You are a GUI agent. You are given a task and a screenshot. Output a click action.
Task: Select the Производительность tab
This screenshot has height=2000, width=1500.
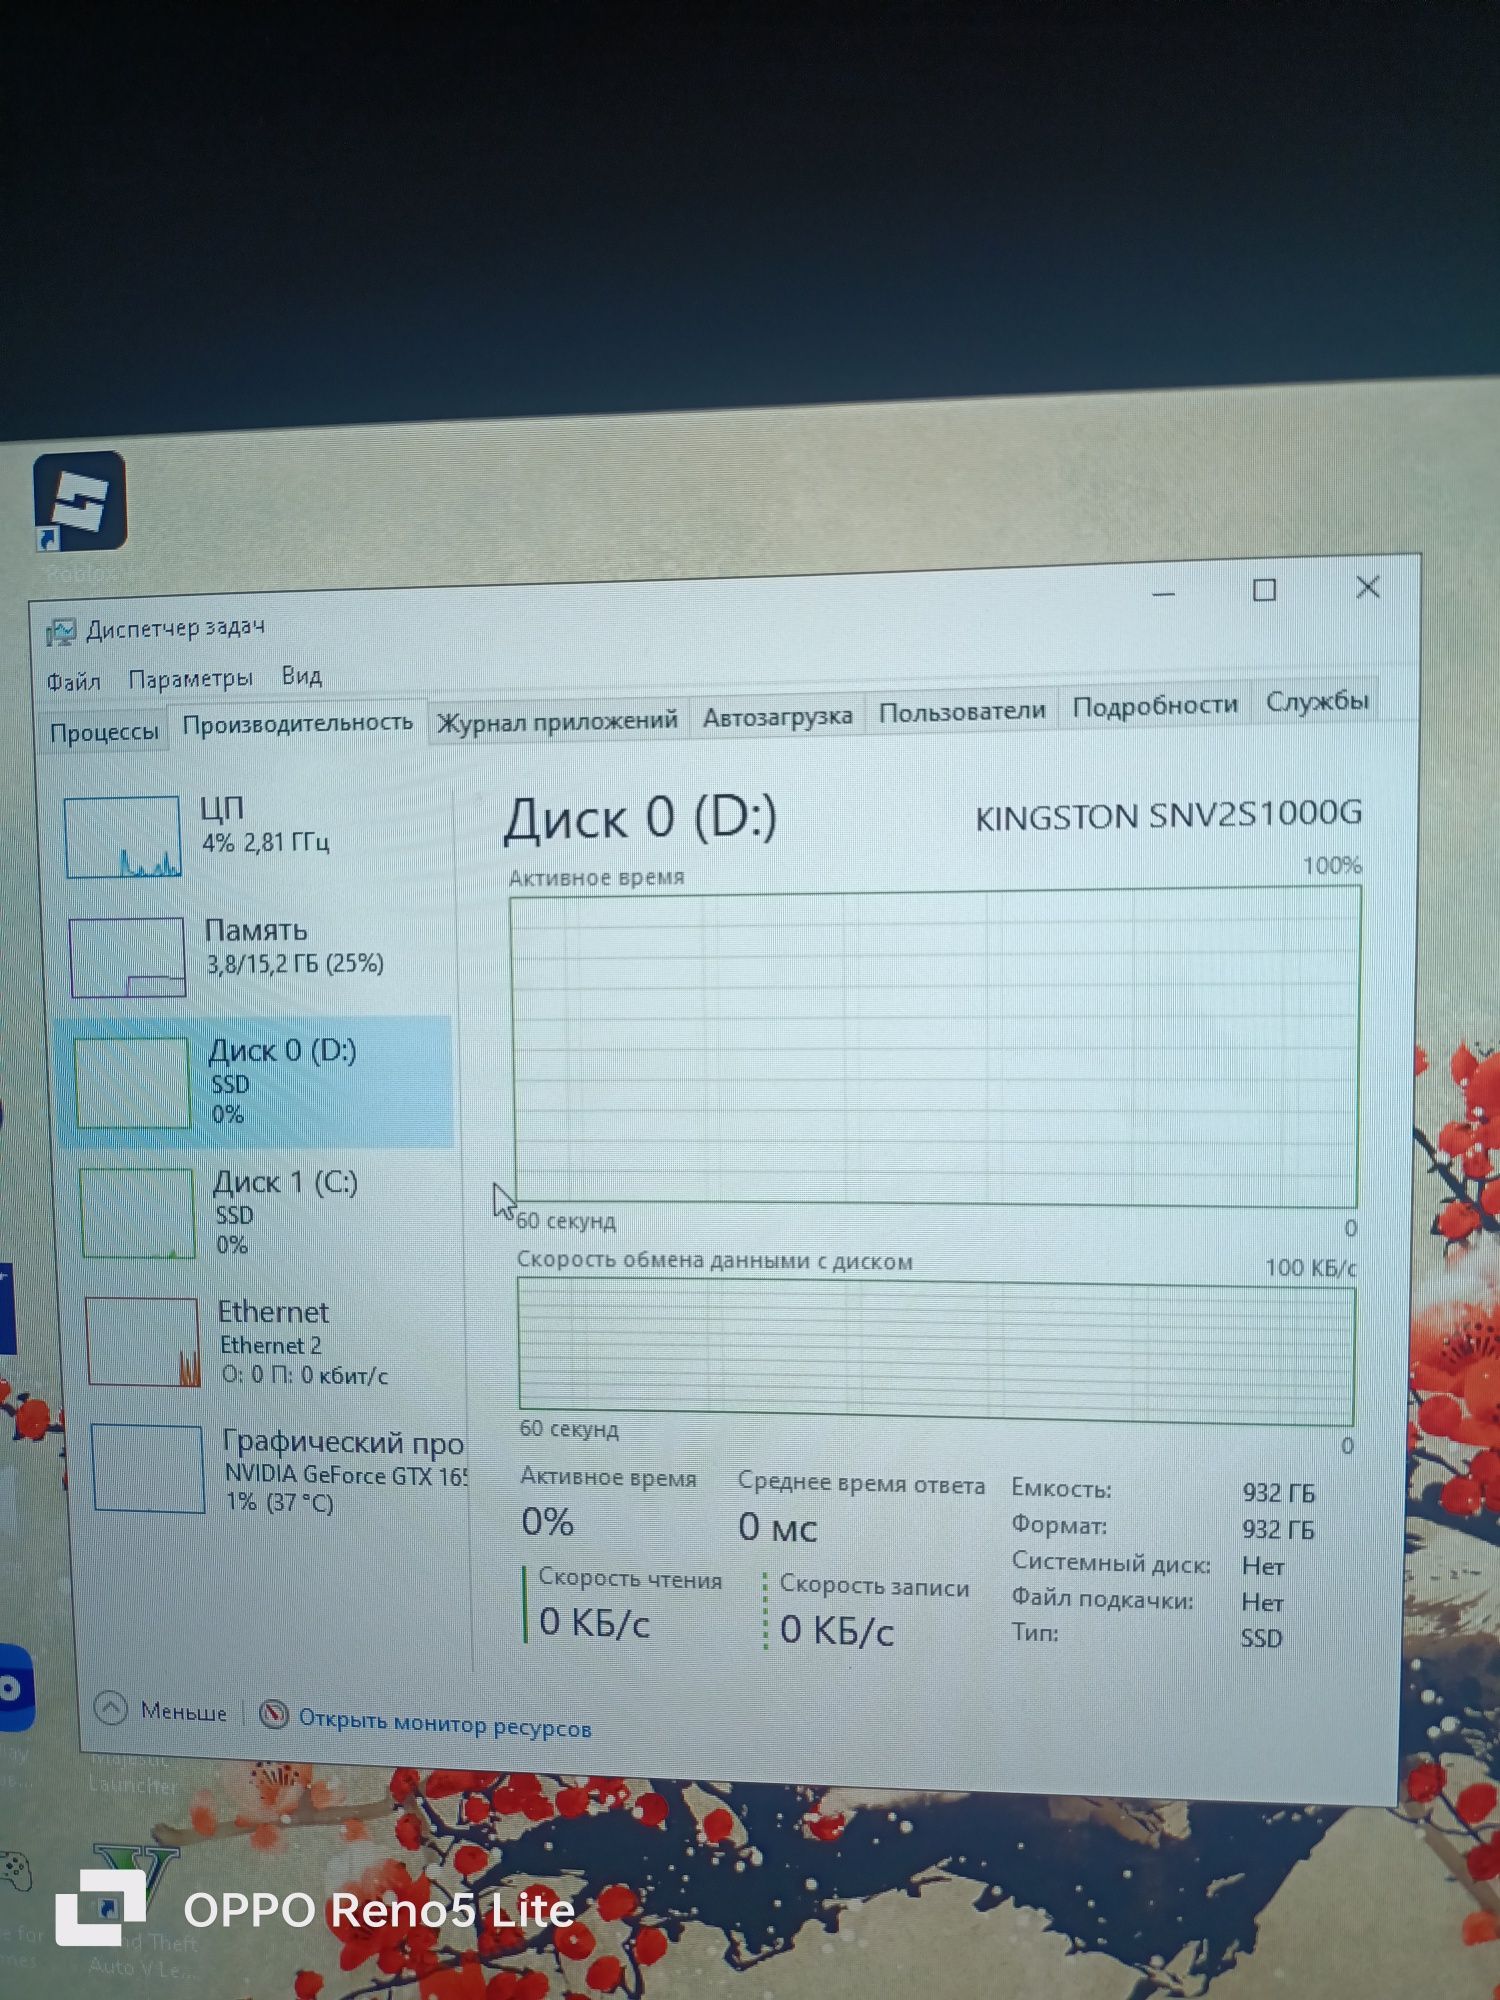point(297,723)
